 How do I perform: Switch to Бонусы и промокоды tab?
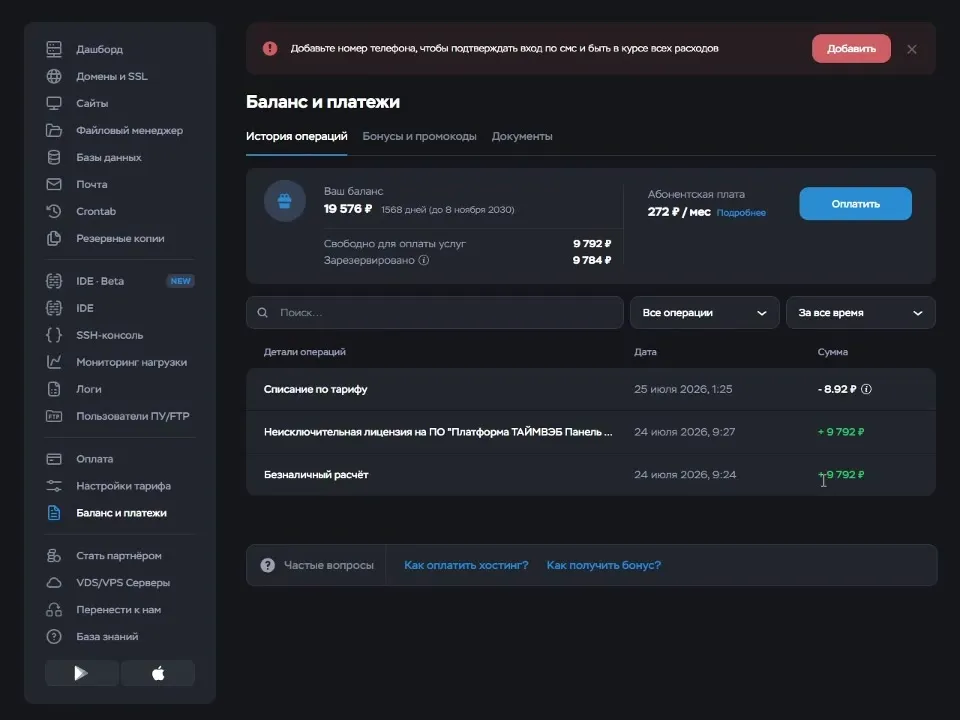pyautogui.click(x=419, y=137)
